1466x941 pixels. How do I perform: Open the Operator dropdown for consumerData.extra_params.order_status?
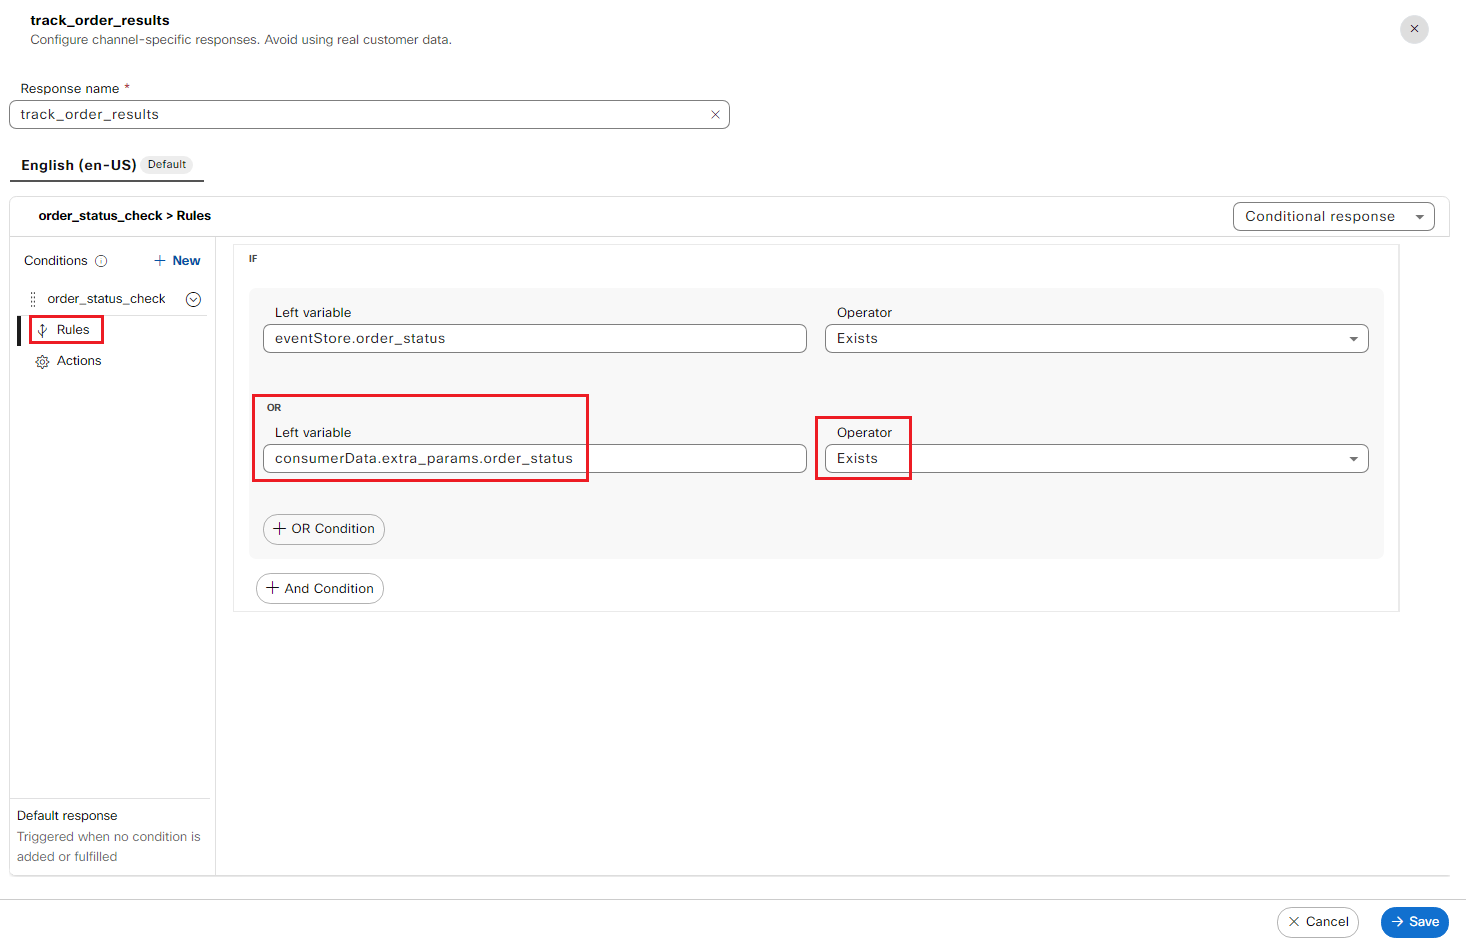(1096, 459)
